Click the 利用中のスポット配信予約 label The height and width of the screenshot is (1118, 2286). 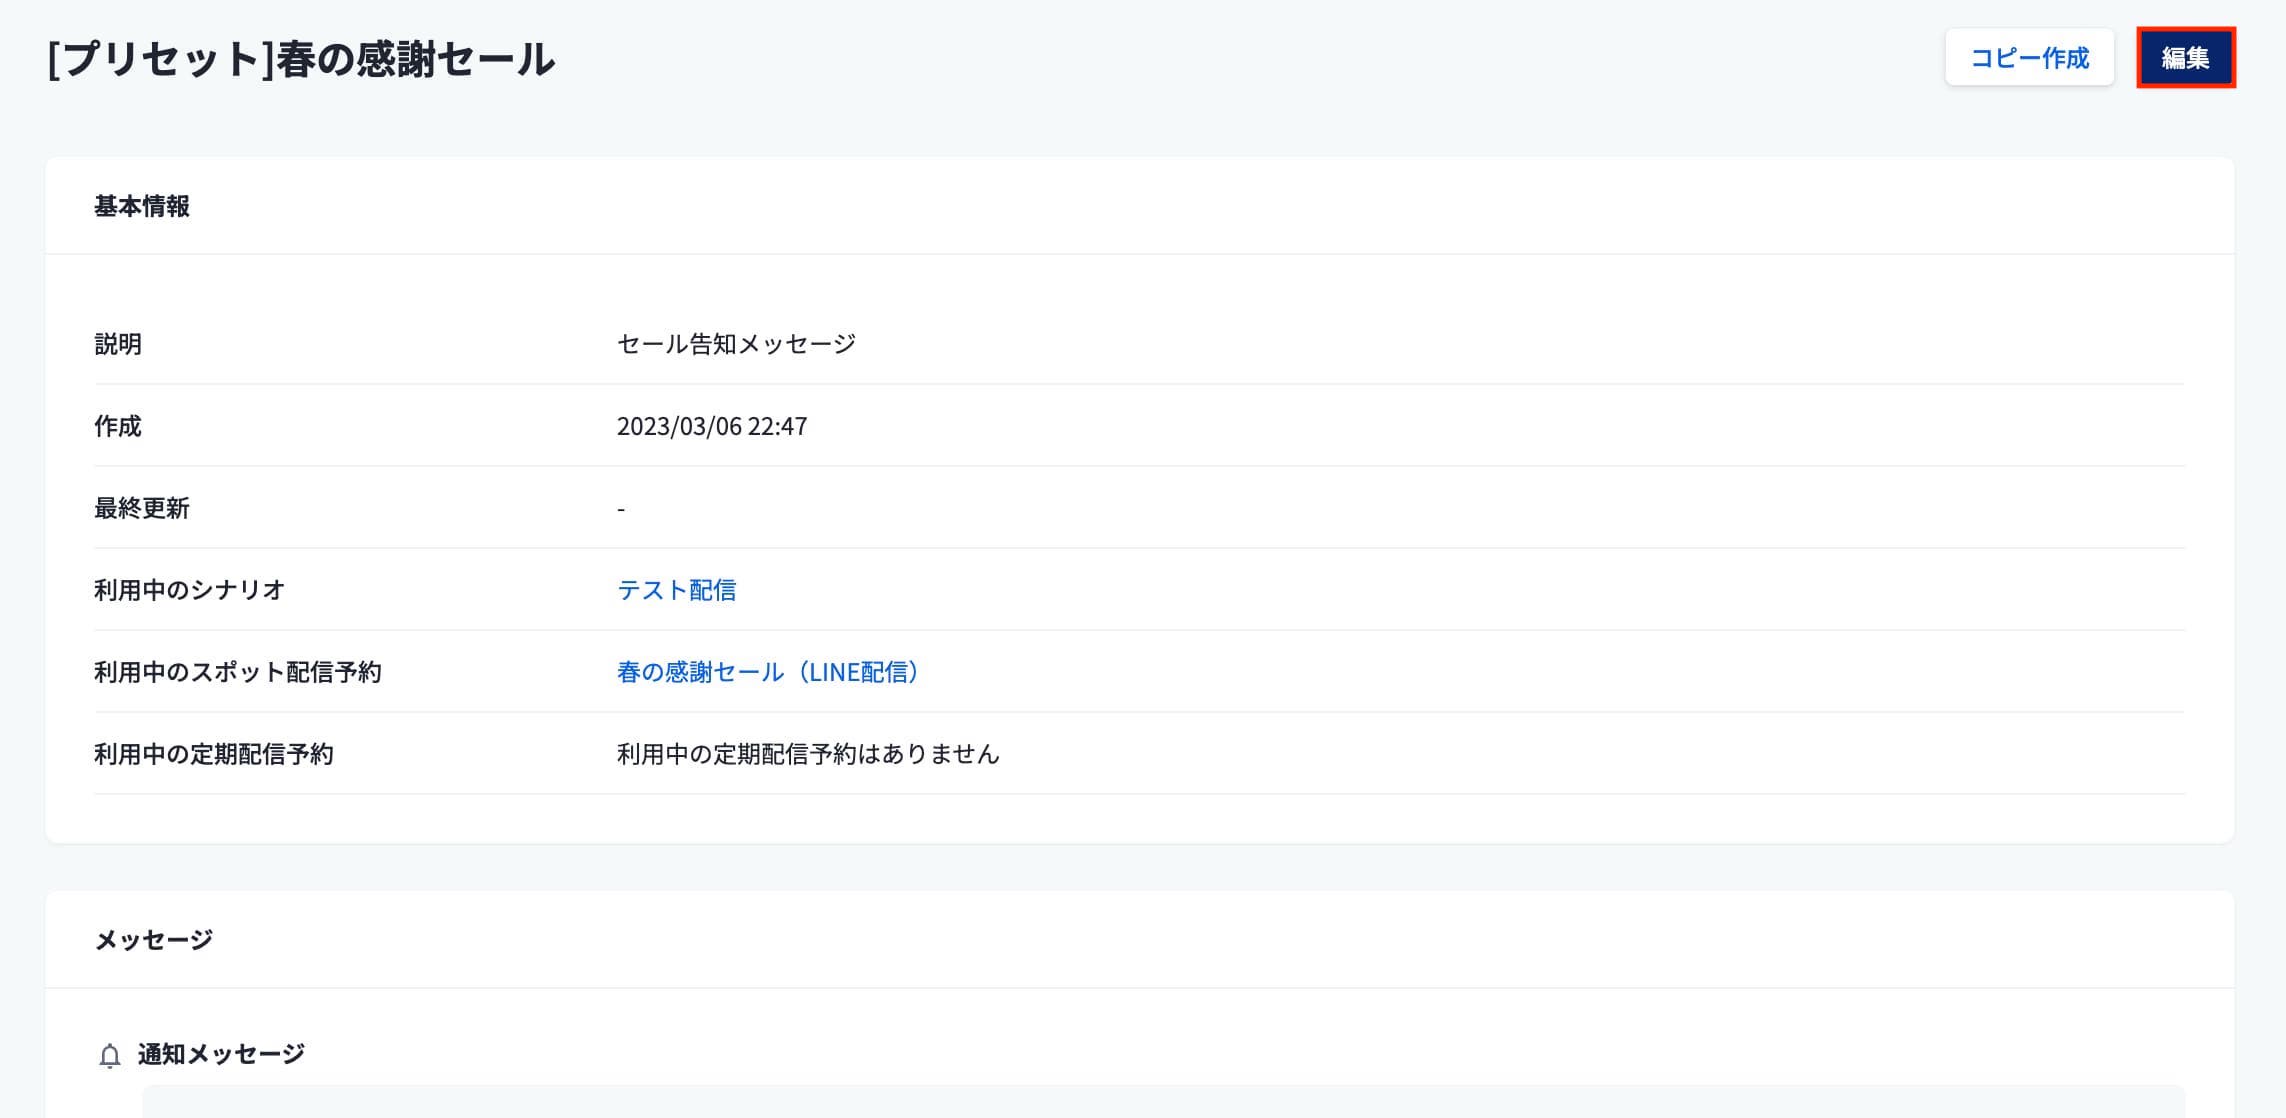(237, 672)
